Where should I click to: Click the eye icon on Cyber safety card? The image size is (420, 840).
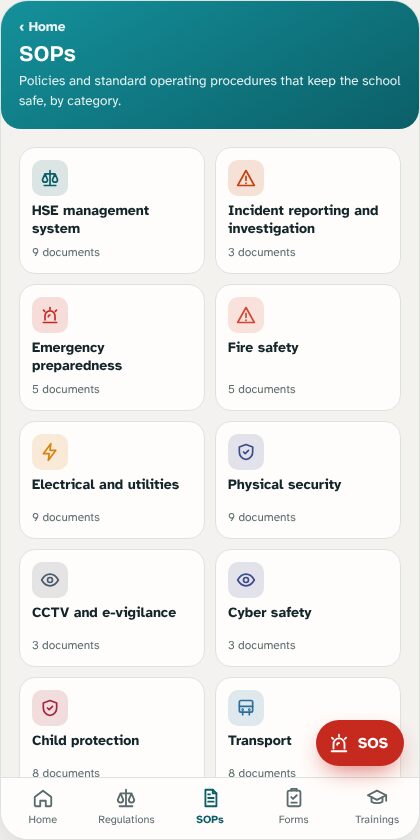point(246,580)
